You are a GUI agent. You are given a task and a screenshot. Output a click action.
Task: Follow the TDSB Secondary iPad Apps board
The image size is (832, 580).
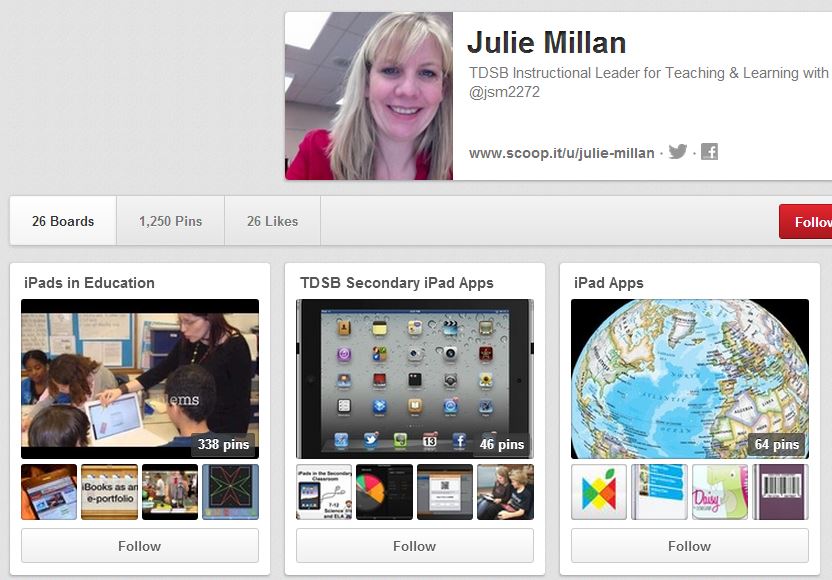415,546
